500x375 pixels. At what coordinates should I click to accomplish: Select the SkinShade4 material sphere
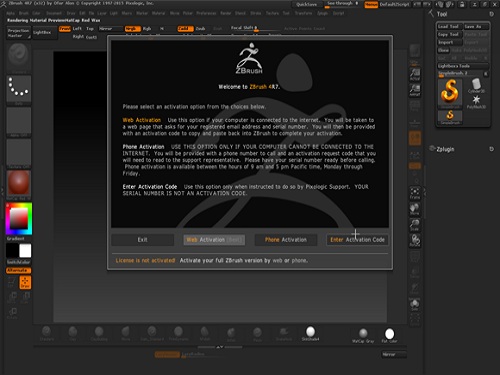point(310,333)
